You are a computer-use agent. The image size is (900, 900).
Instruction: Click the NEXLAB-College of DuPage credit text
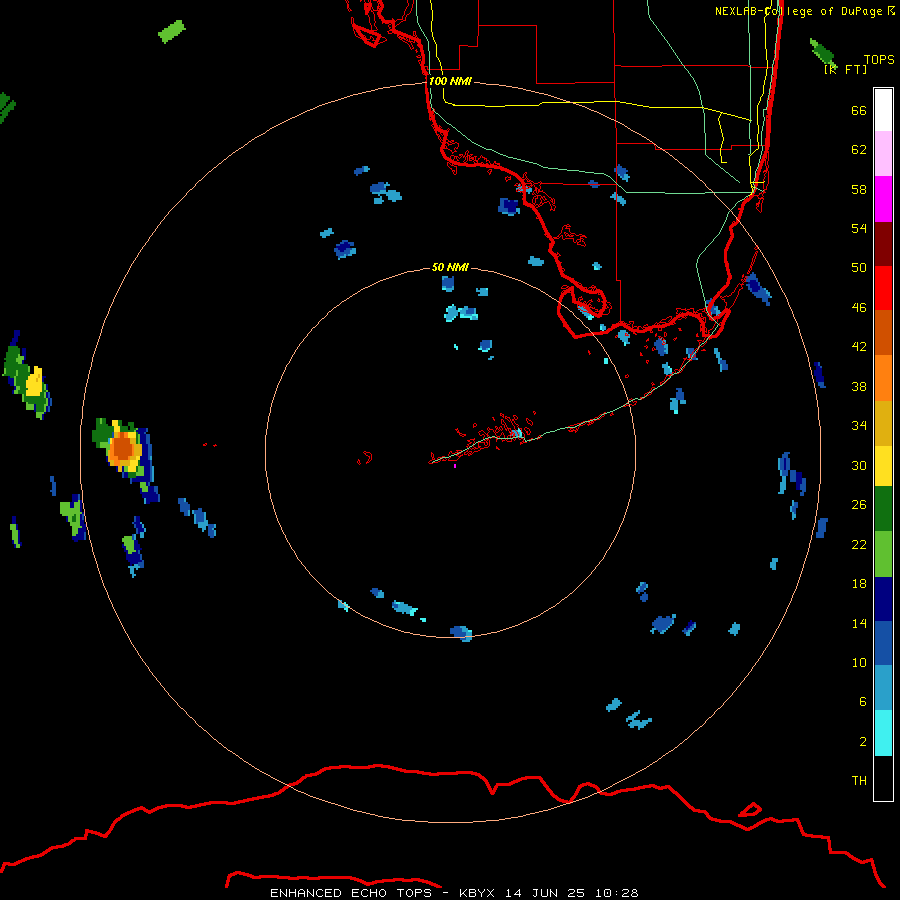[804, 11]
